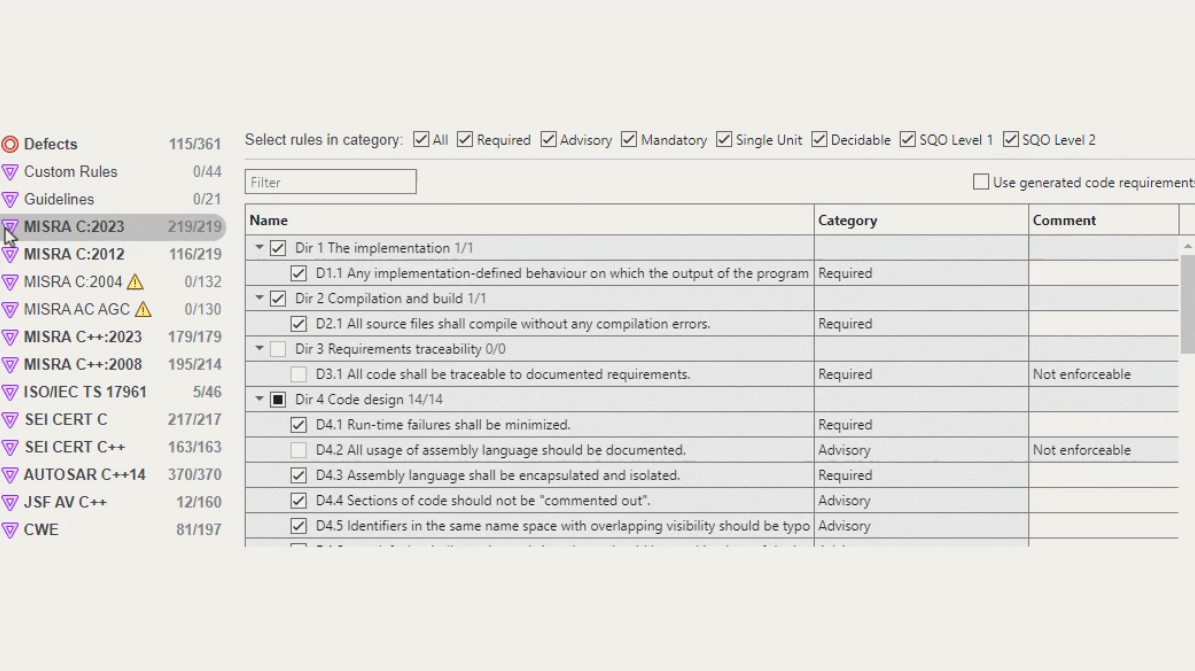Screen dimensions: 1195x671
Task: Collapse the Dir 1 The implementation group
Action: tap(260, 248)
